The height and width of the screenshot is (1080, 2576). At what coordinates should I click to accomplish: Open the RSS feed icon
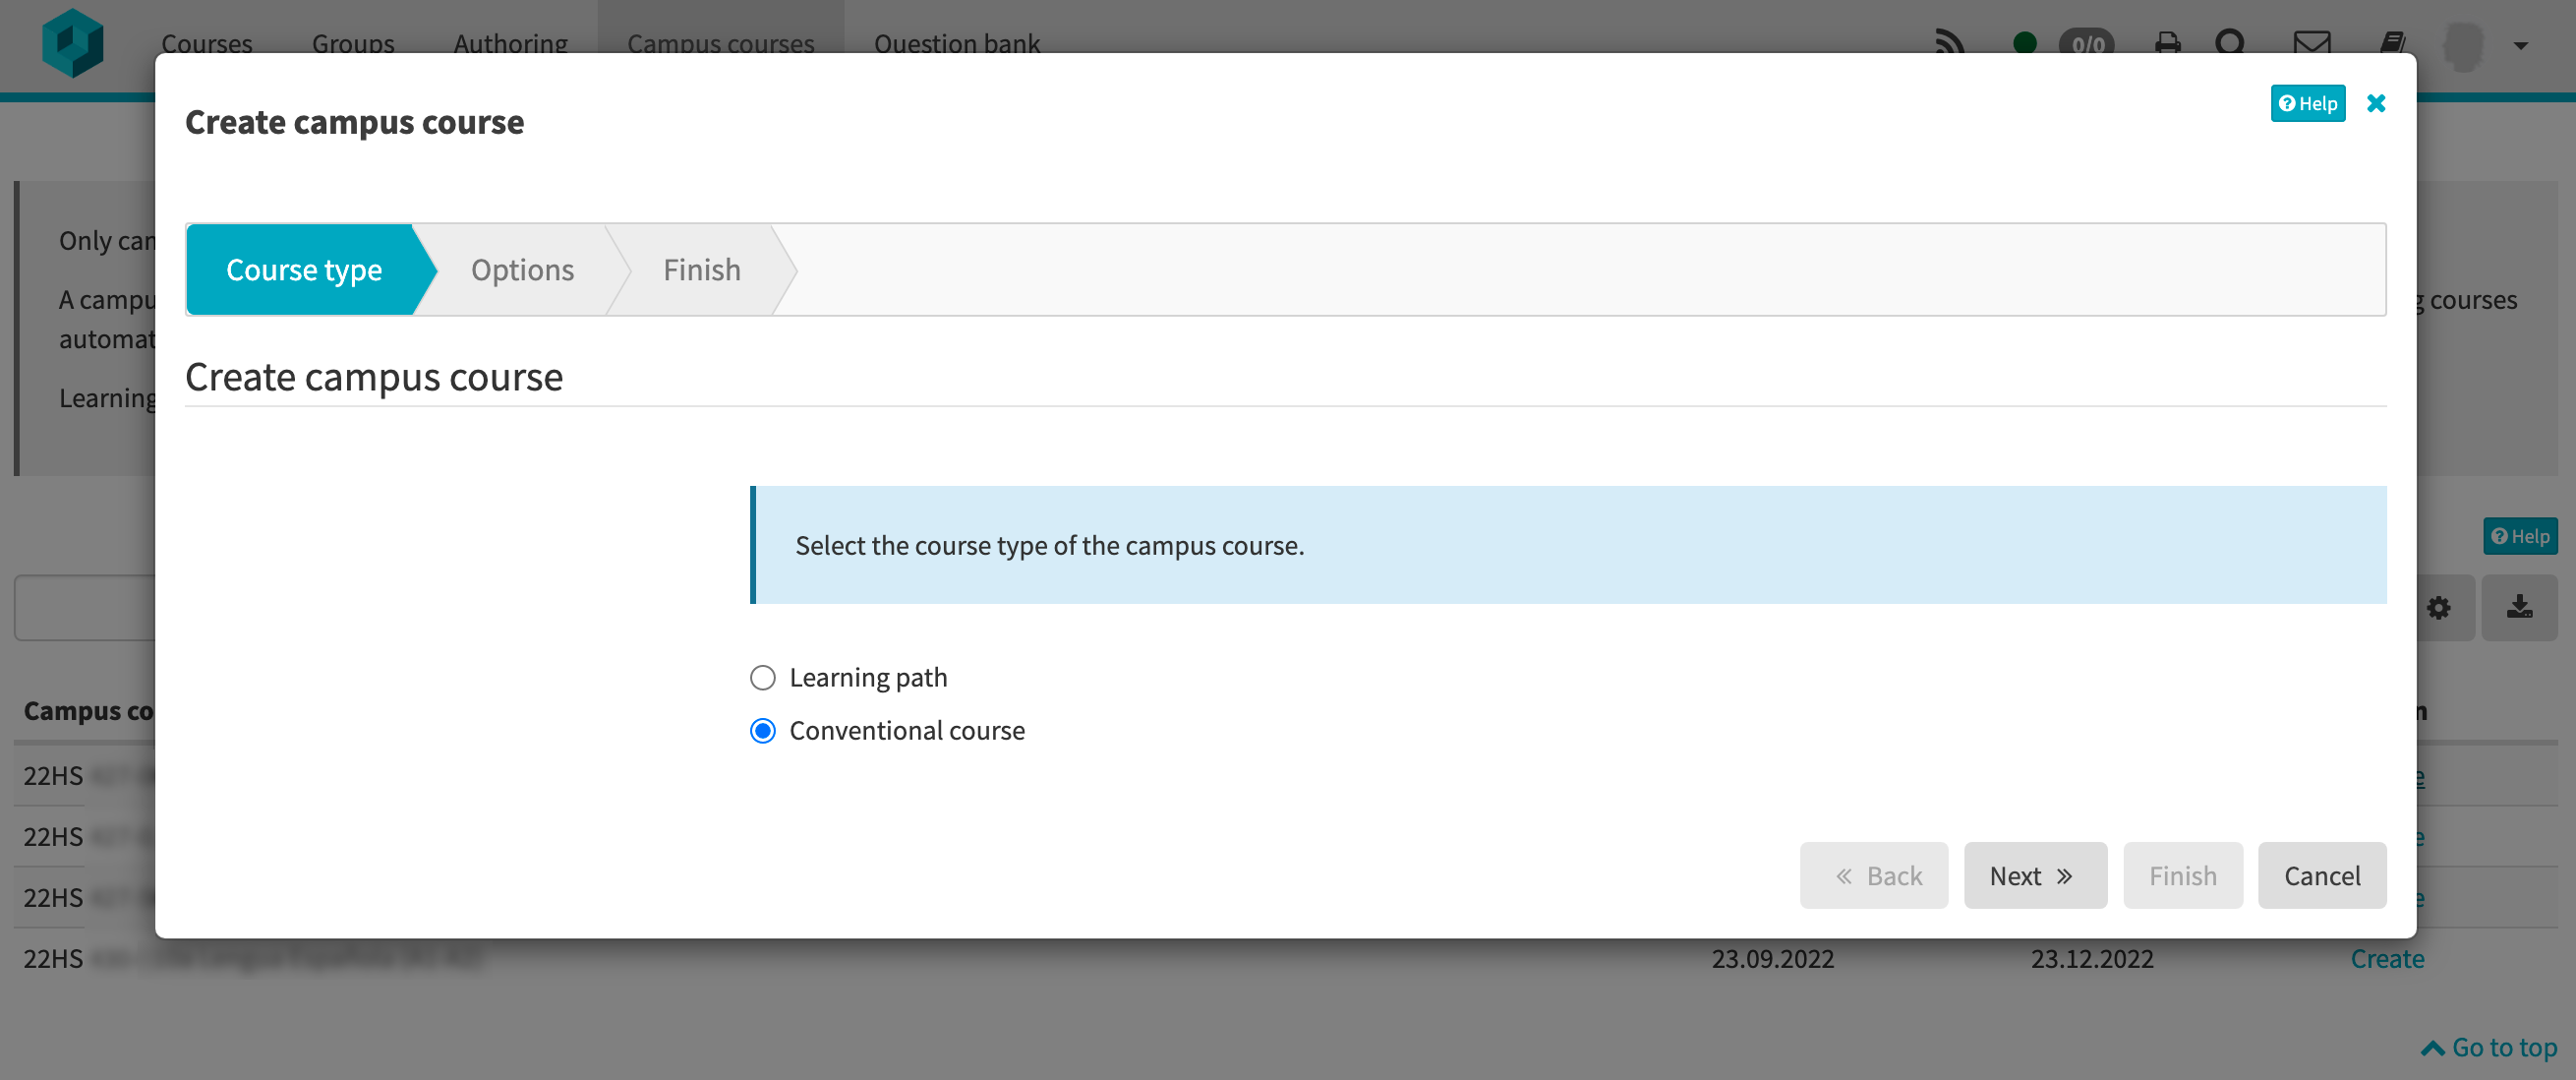pyautogui.click(x=1949, y=43)
